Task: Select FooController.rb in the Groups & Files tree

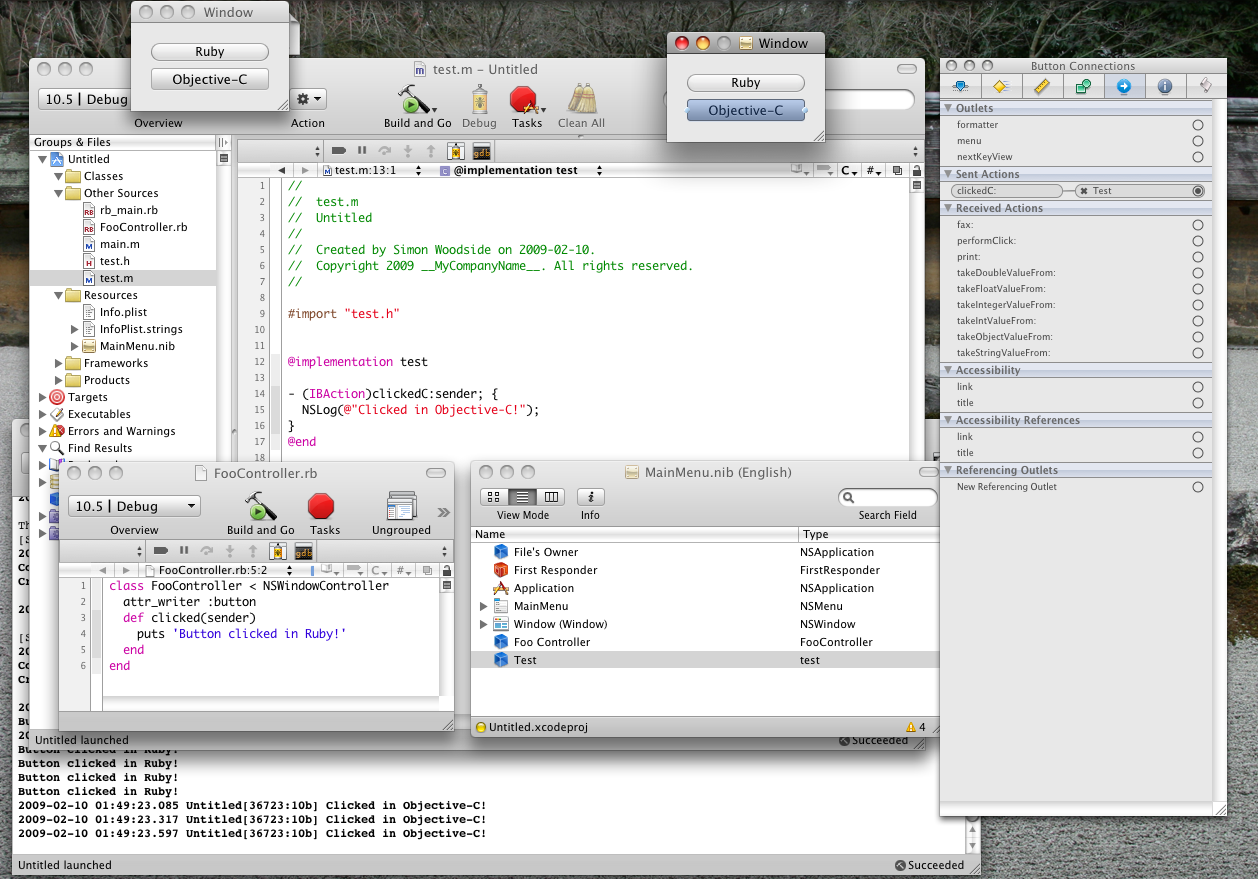Action: coord(143,227)
